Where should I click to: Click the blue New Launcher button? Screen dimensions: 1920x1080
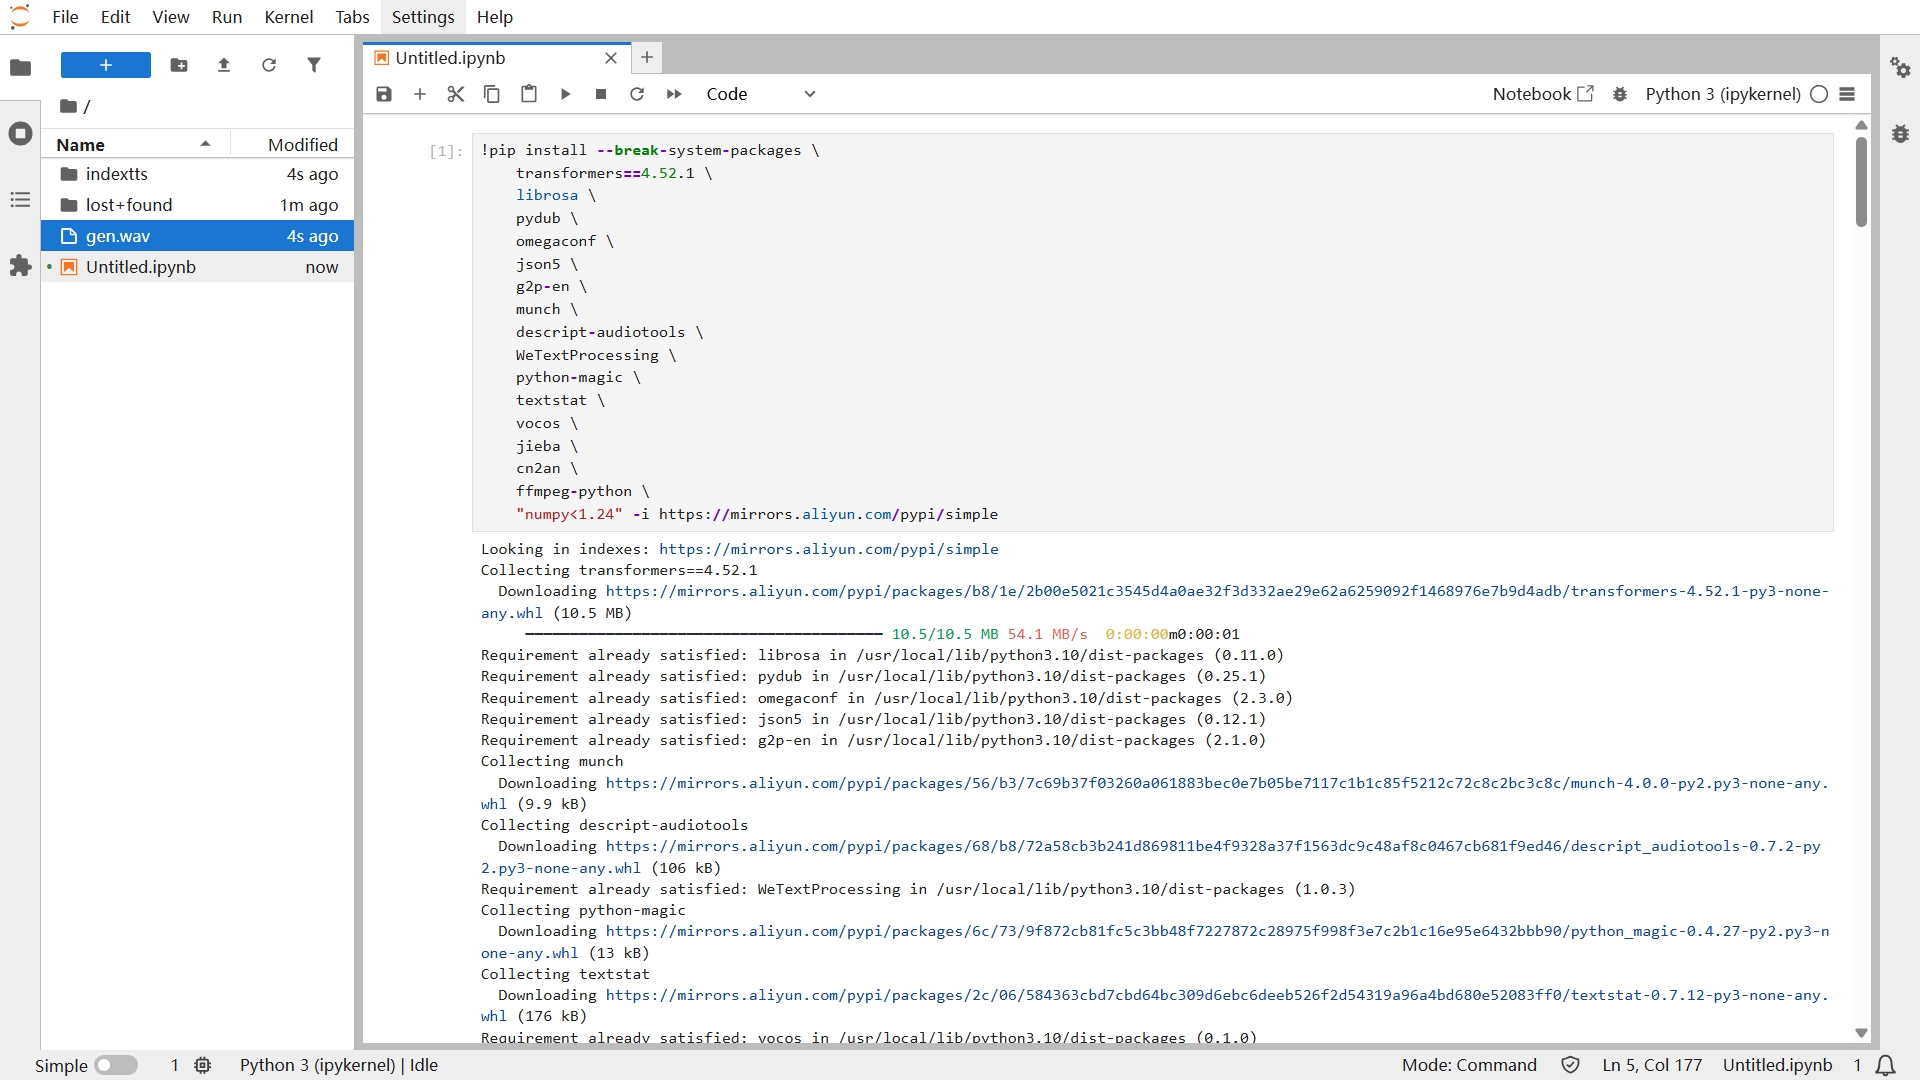pyautogui.click(x=106, y=65)
